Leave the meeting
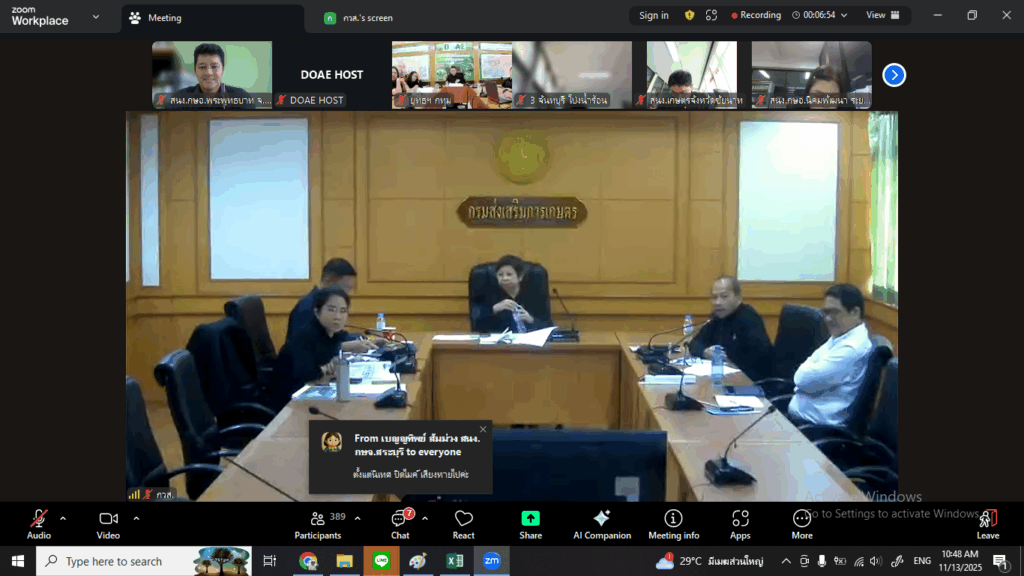 (x=987, y=519)
